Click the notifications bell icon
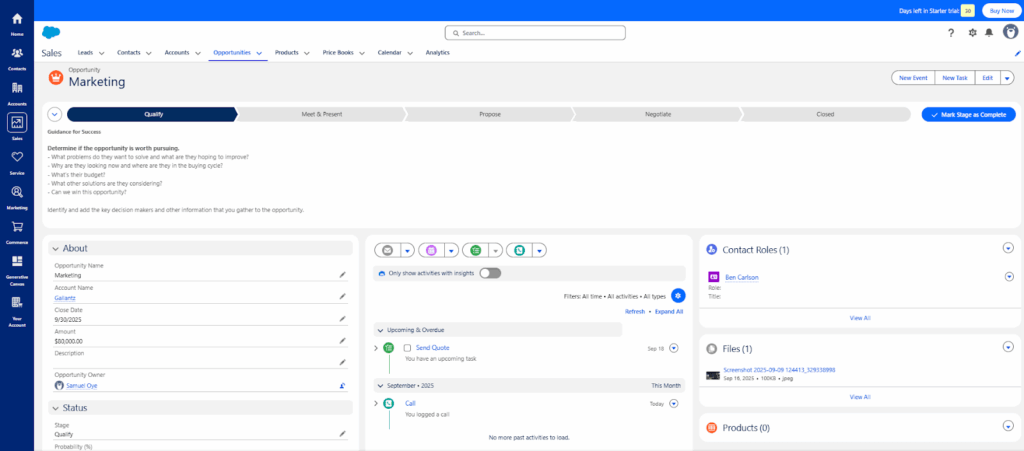 (x=989, y=33)
